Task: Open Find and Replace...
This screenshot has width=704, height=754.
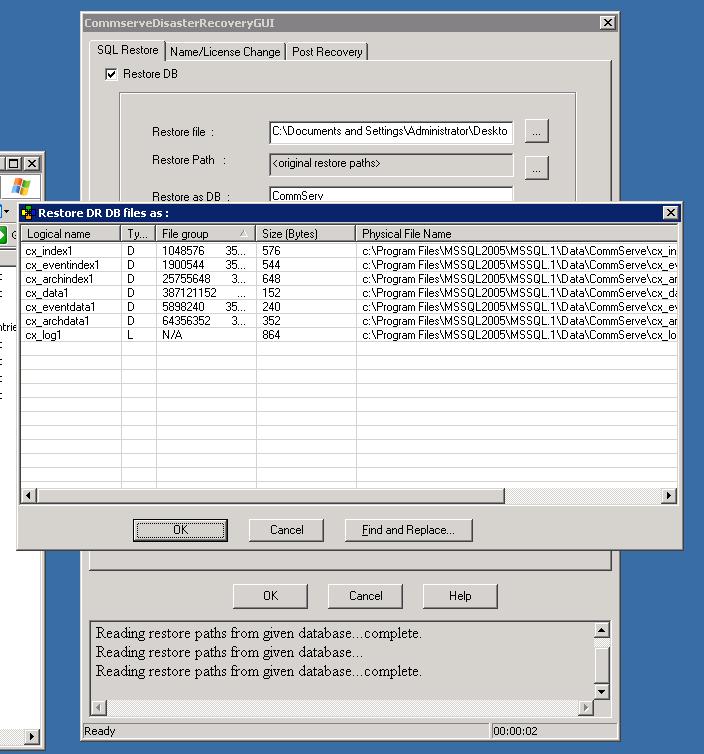Action: coord(408,530)
